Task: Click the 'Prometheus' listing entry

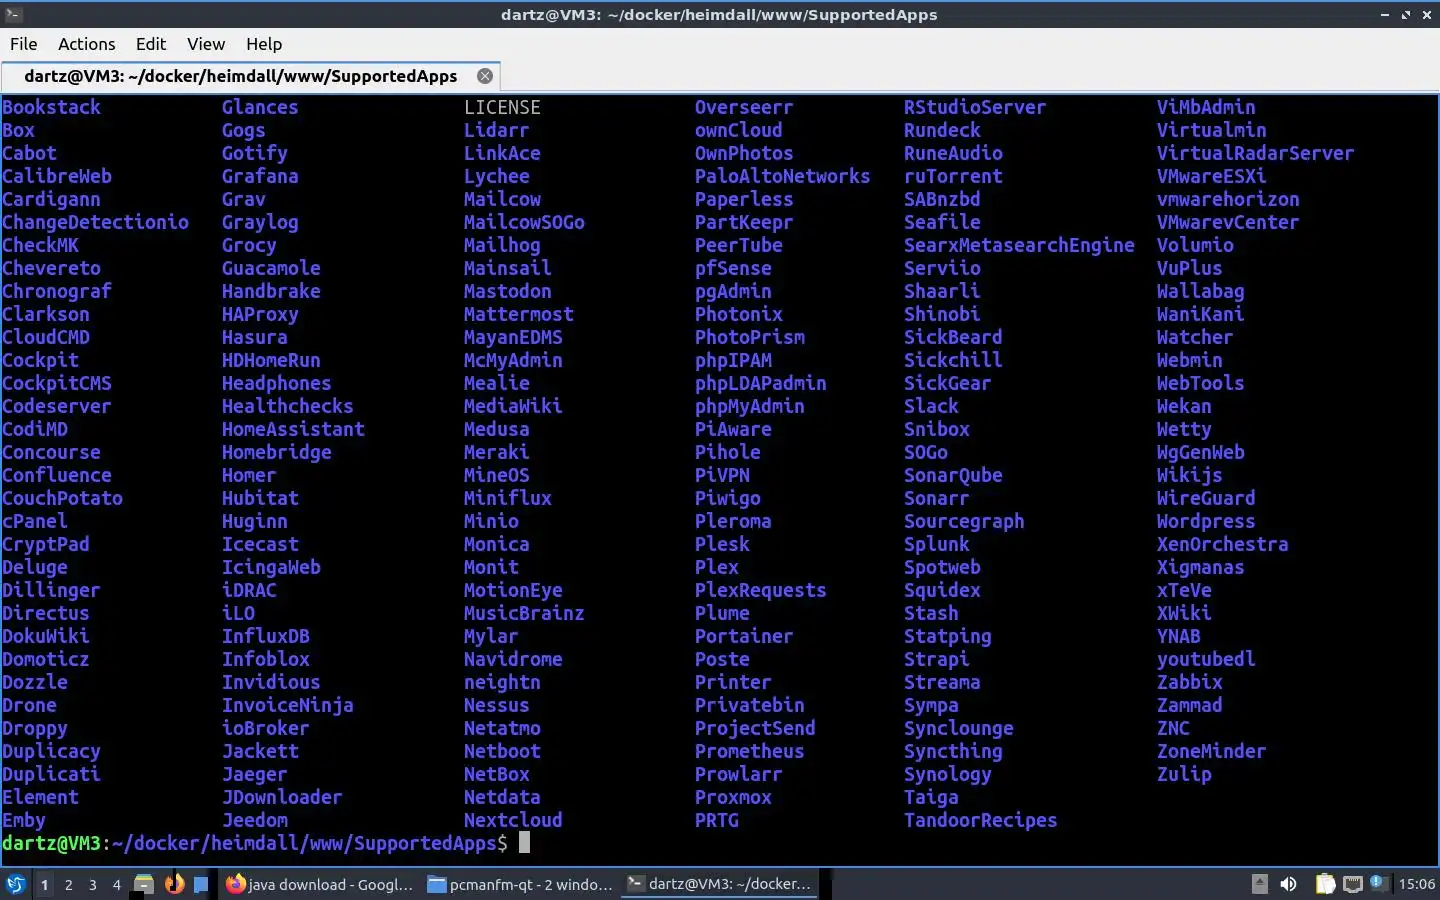Action: [x=750, y=751]
